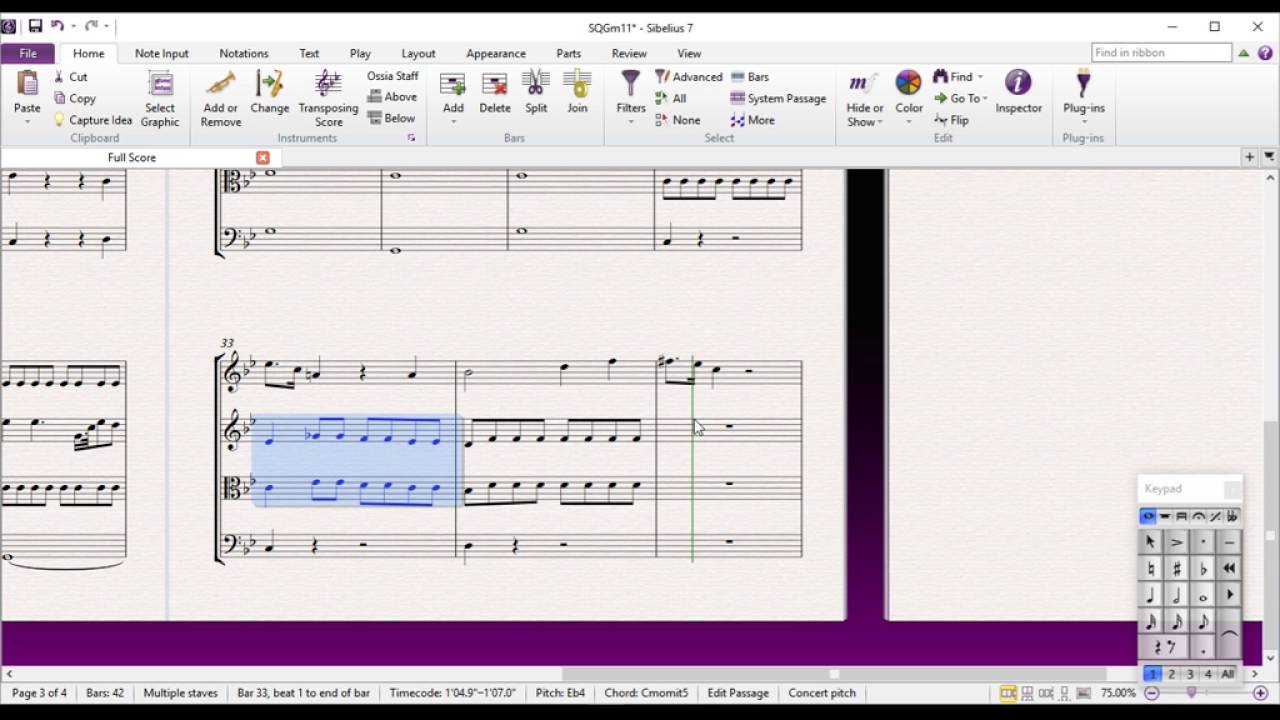Viewport: 1280px width, 720px height.
Task: Click Select None
Action: tap(677, 120)
